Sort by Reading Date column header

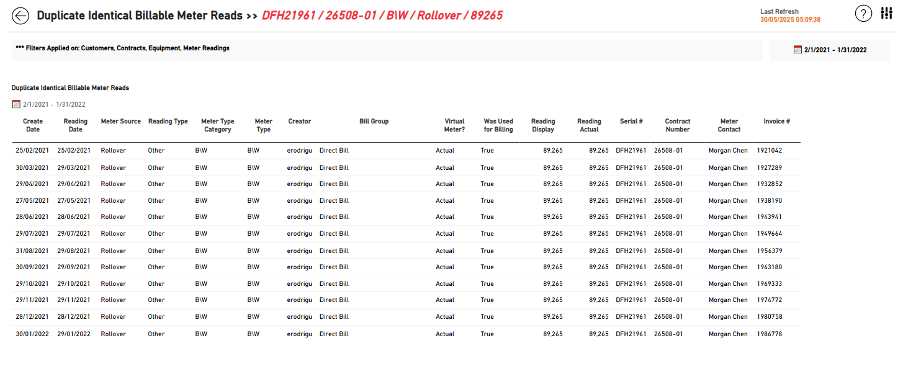75,125
